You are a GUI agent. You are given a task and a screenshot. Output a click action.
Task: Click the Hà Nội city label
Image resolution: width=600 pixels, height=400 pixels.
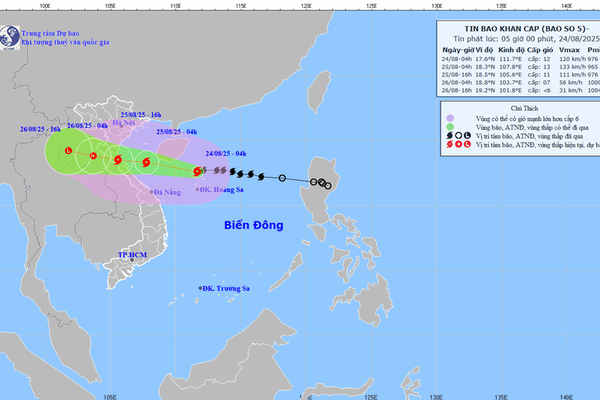coord(124,123)
